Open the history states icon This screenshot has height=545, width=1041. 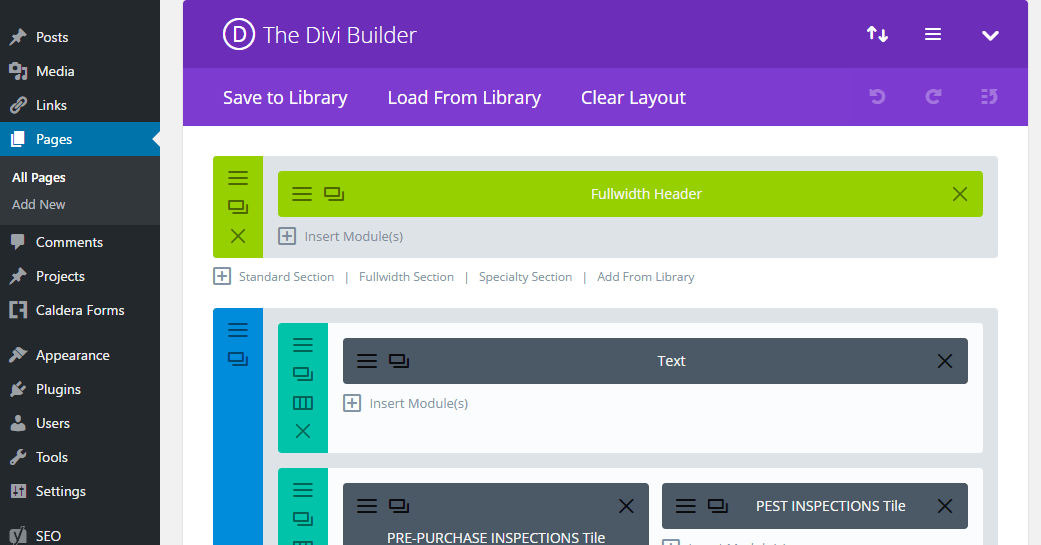pos(989,97)
